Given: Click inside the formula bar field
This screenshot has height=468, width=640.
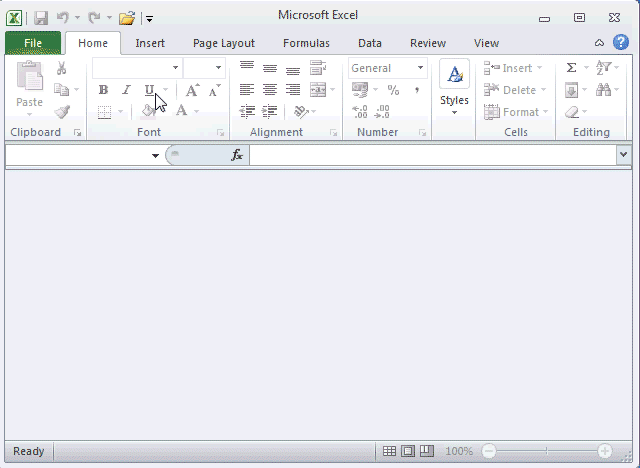Looking at the screenshot, I should pos(430,155).
